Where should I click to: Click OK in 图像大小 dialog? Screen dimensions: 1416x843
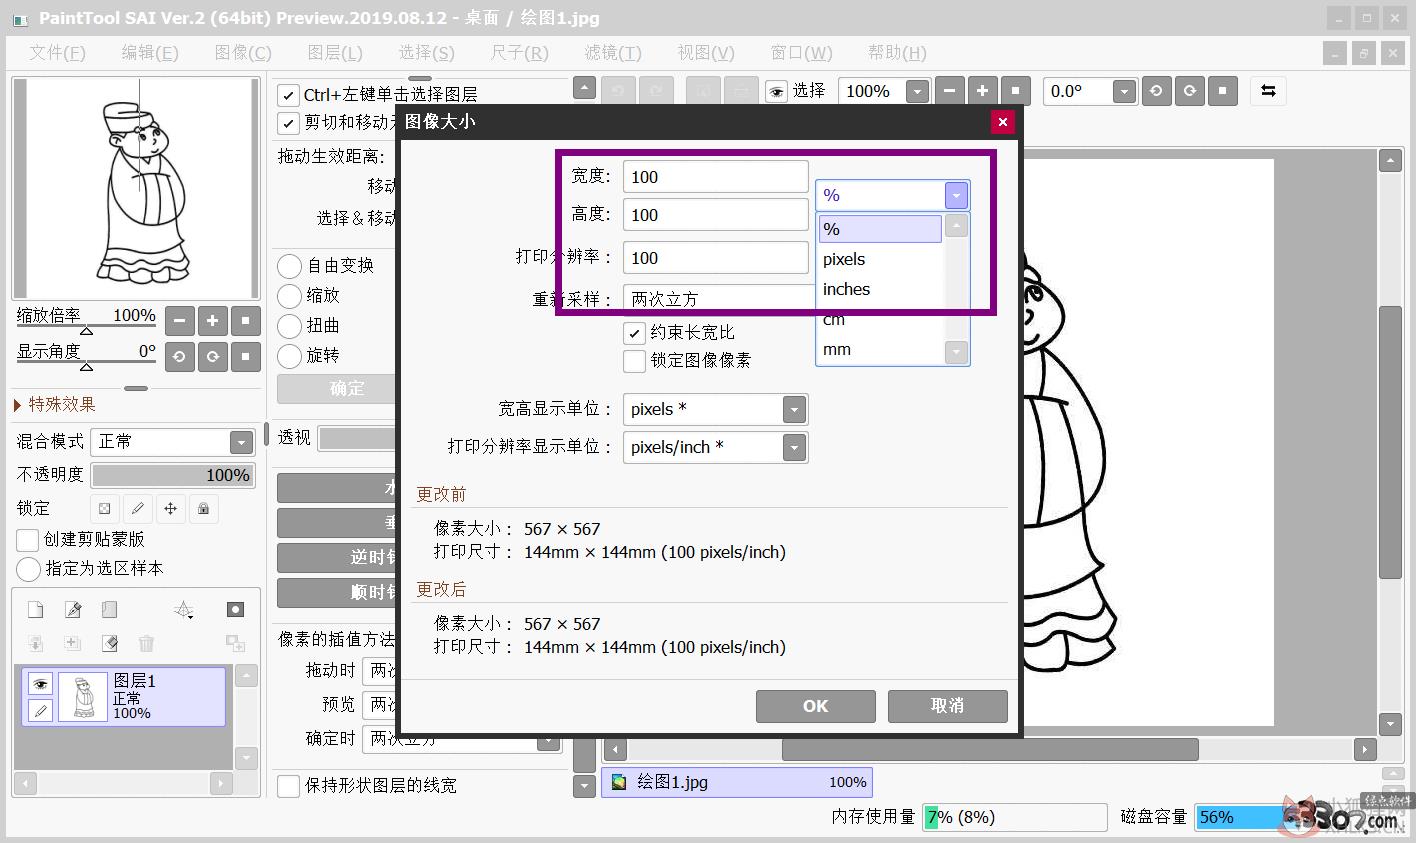816,706
